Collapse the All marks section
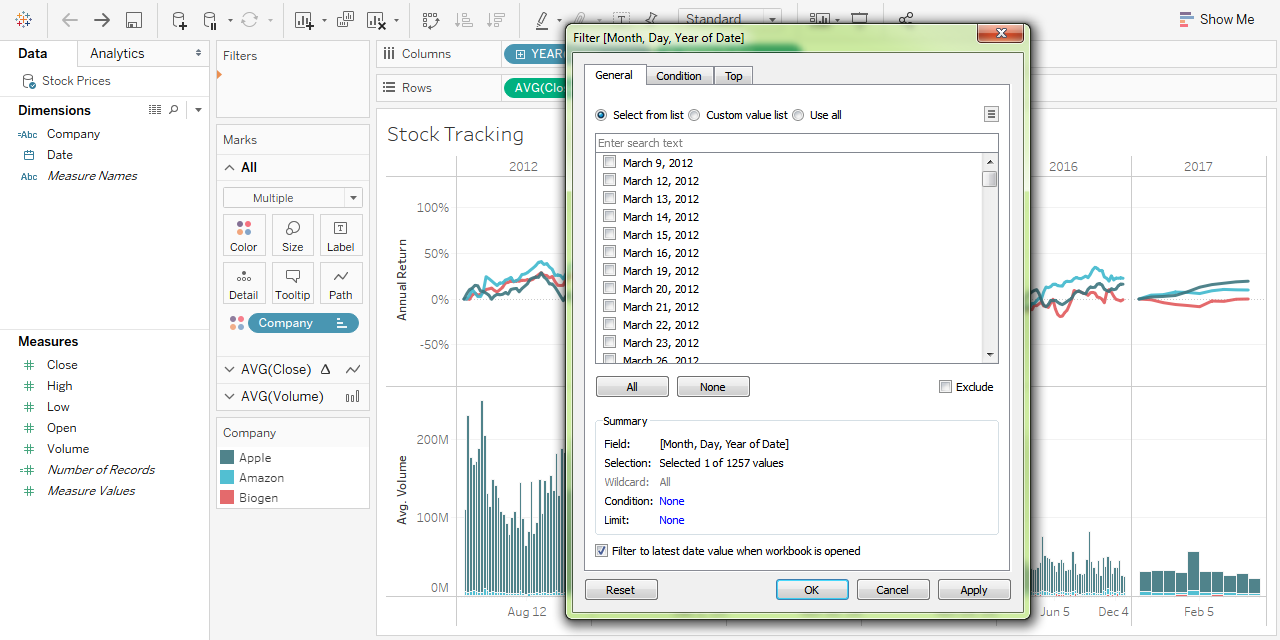 click(x=230, y=168)
